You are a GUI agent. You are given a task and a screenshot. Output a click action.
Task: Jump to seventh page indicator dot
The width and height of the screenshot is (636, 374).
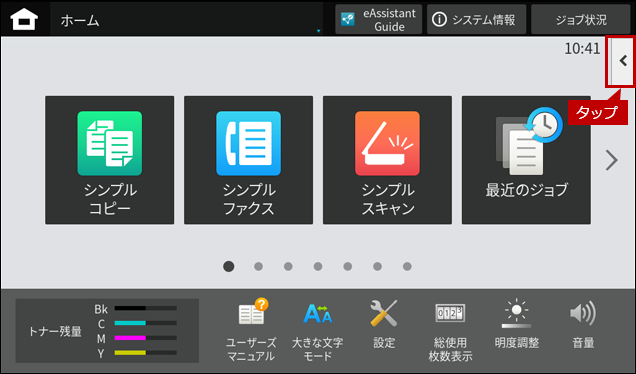(407, 266)
